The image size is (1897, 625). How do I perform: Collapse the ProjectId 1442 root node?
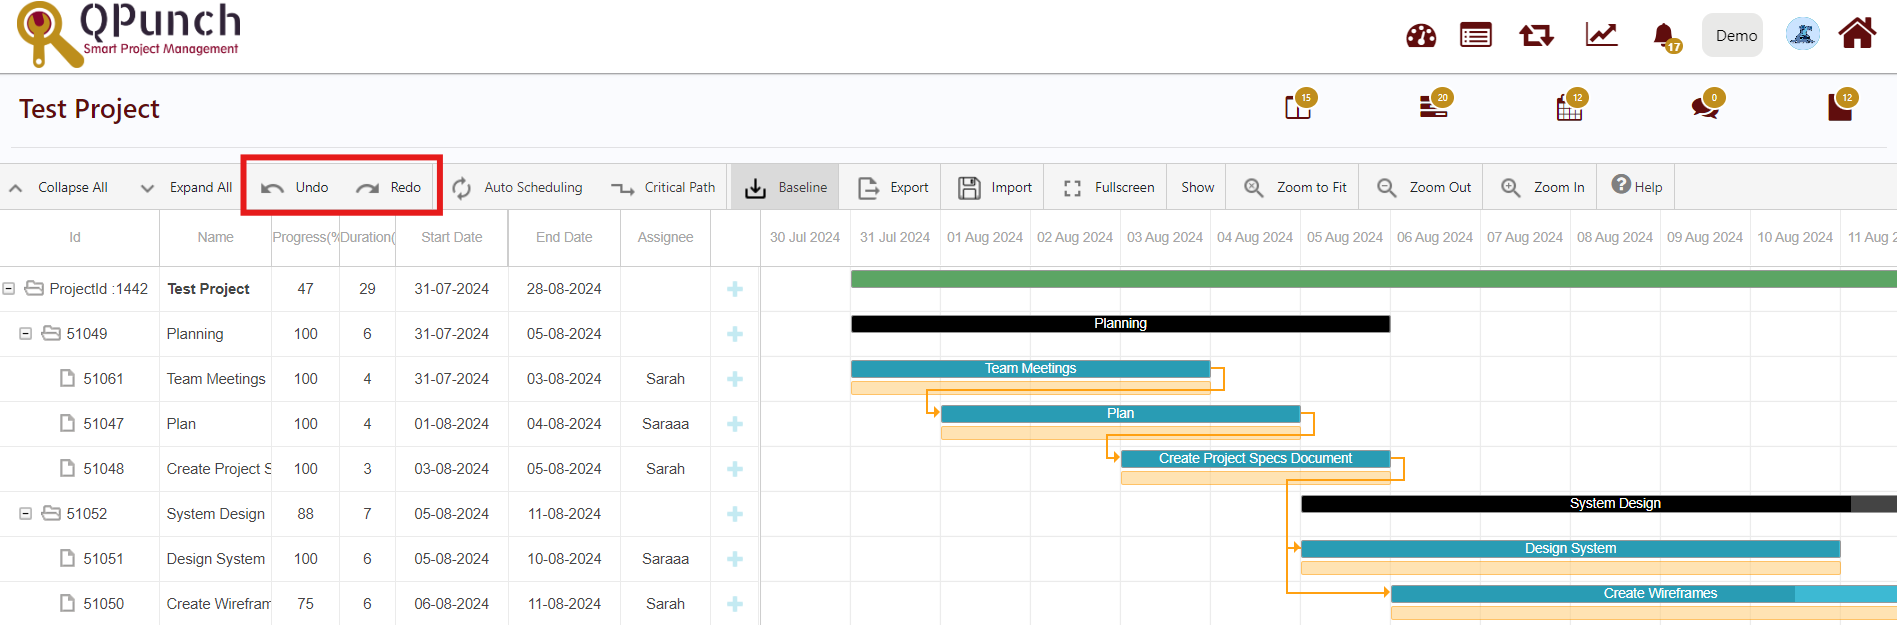point(9,289)
